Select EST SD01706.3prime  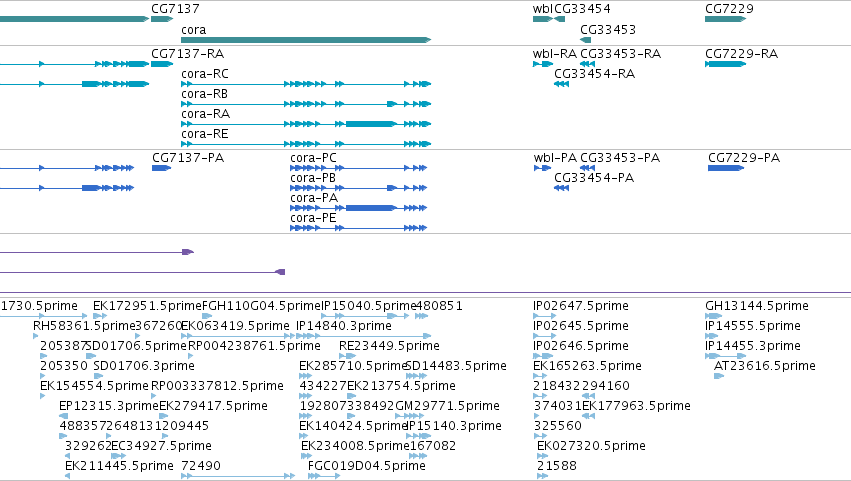[x=144, y=366]
